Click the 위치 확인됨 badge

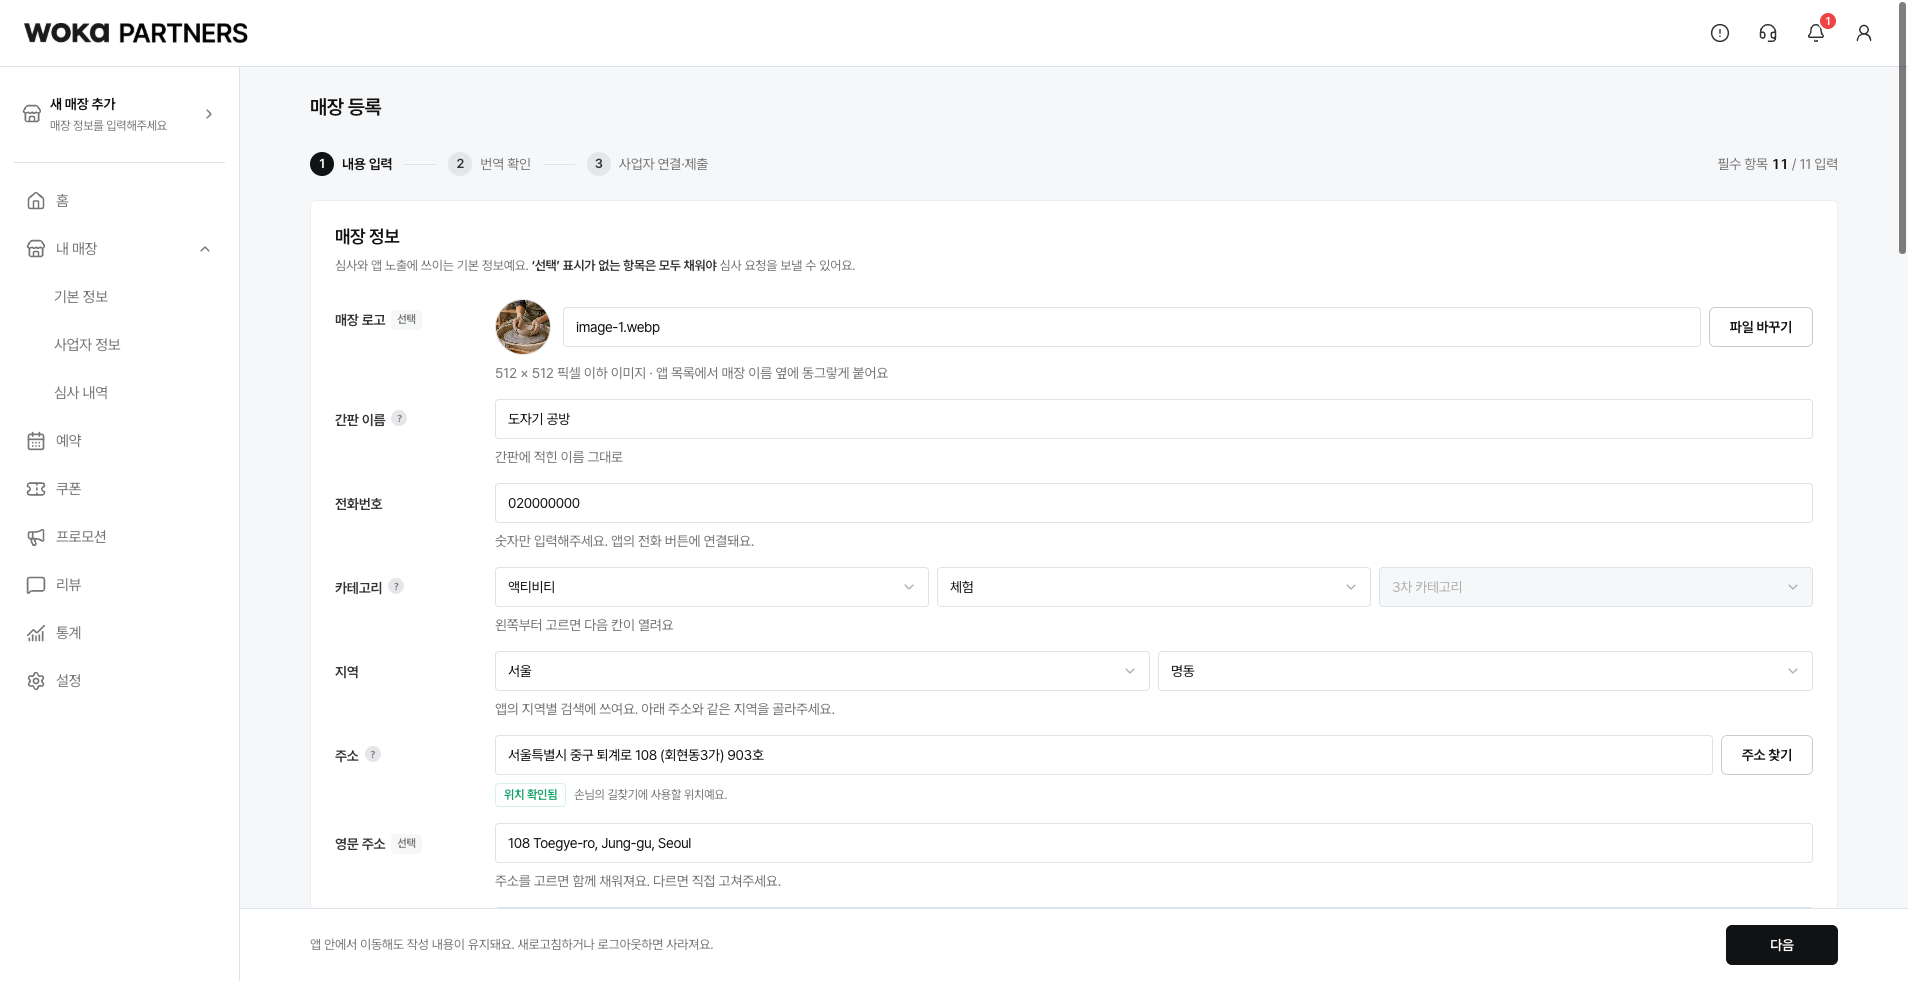[530, 795]
